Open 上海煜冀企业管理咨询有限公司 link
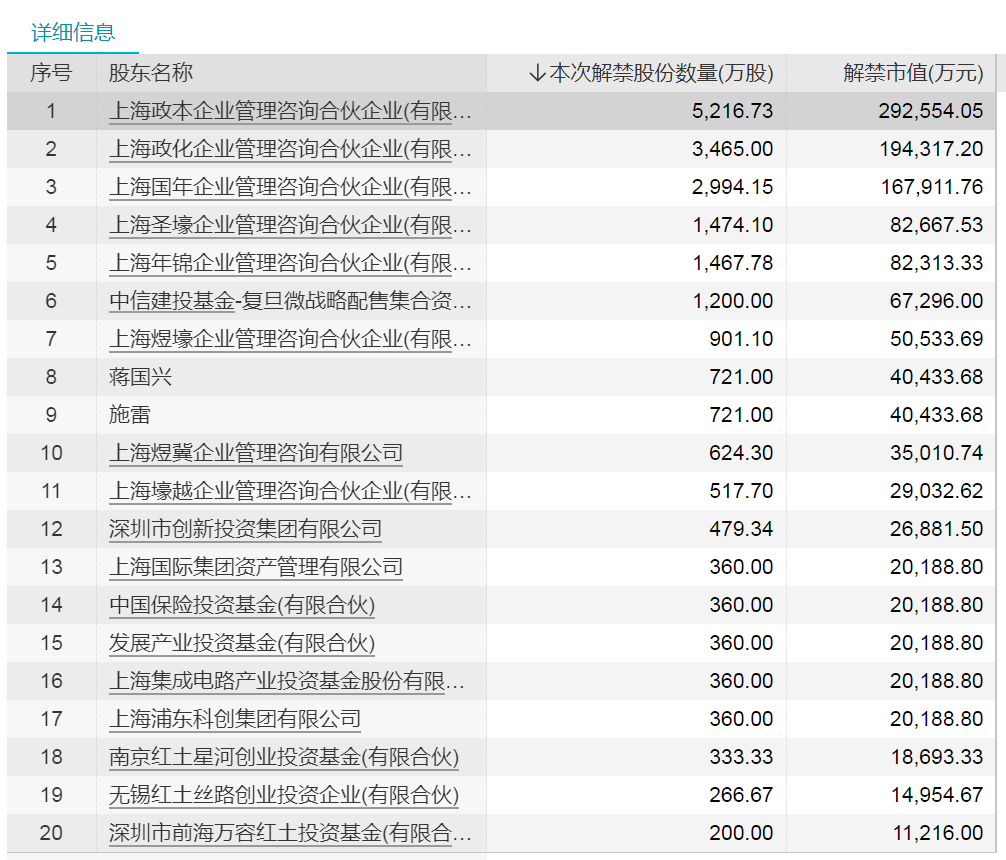Viewport: 1006px width, 860px height. 256,453
